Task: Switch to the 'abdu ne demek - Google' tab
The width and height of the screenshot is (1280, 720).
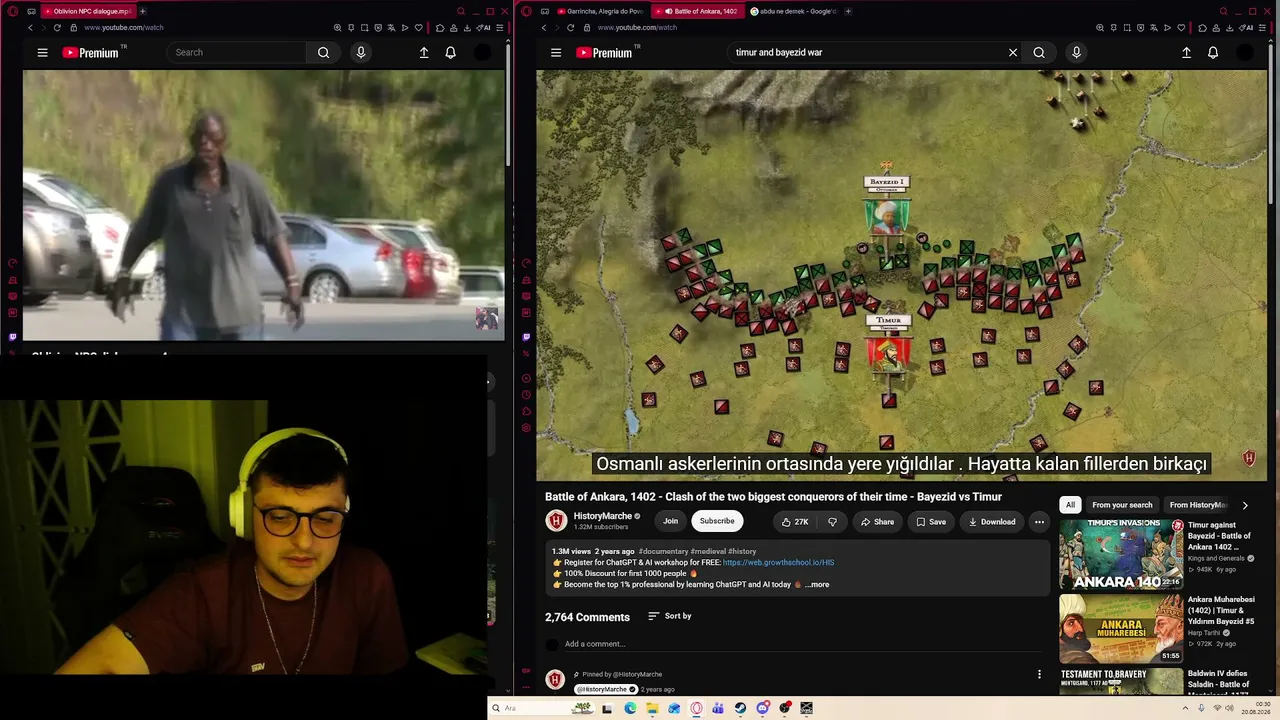Action: (x=794, y=11)
